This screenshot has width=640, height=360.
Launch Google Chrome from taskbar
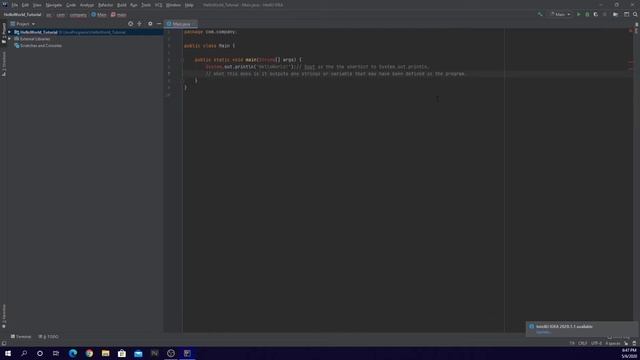point(89,353)
